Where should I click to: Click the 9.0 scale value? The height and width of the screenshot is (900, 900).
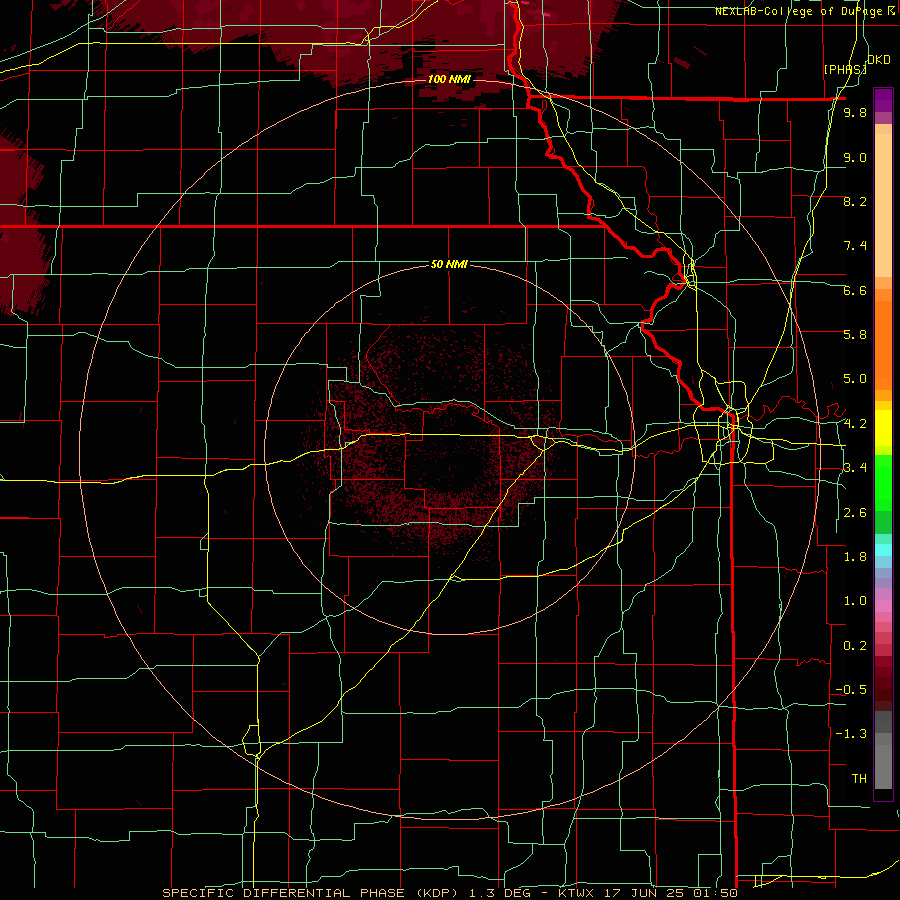click(x=855, y=157)
